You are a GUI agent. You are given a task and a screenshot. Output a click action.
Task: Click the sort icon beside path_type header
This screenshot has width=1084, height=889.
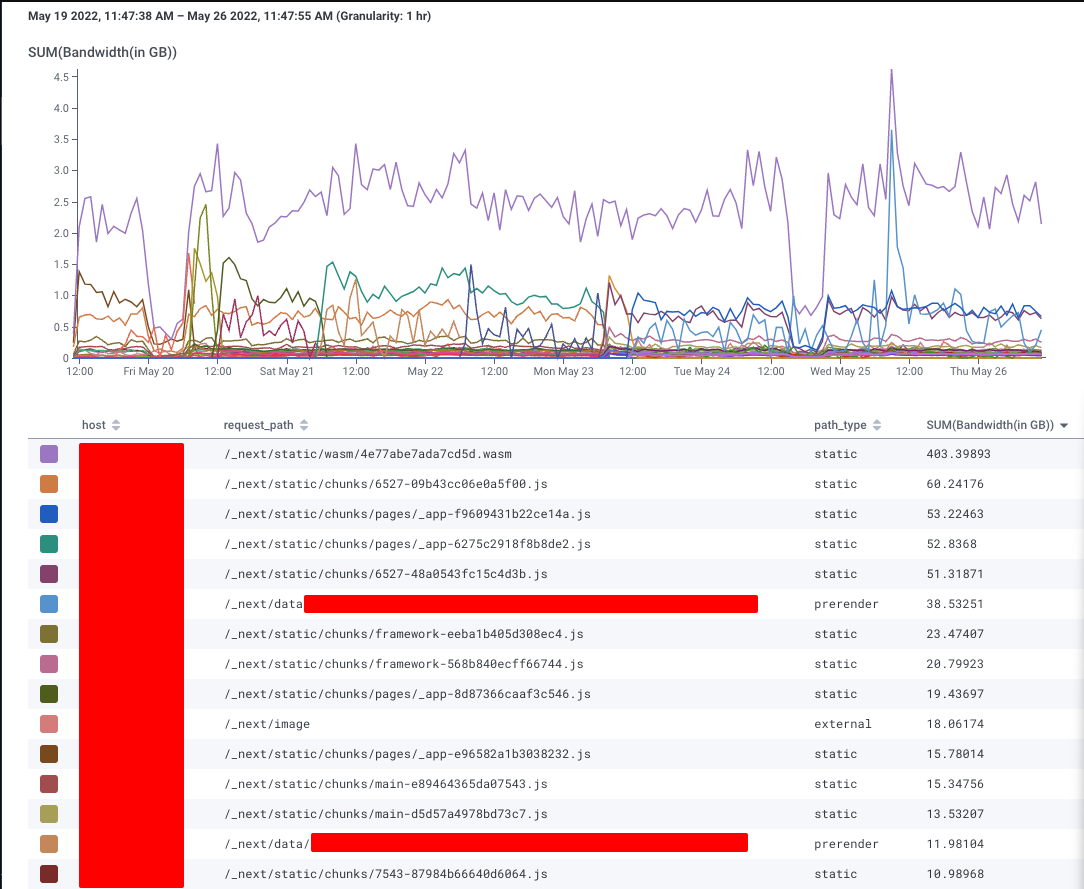tap(878, 424)
